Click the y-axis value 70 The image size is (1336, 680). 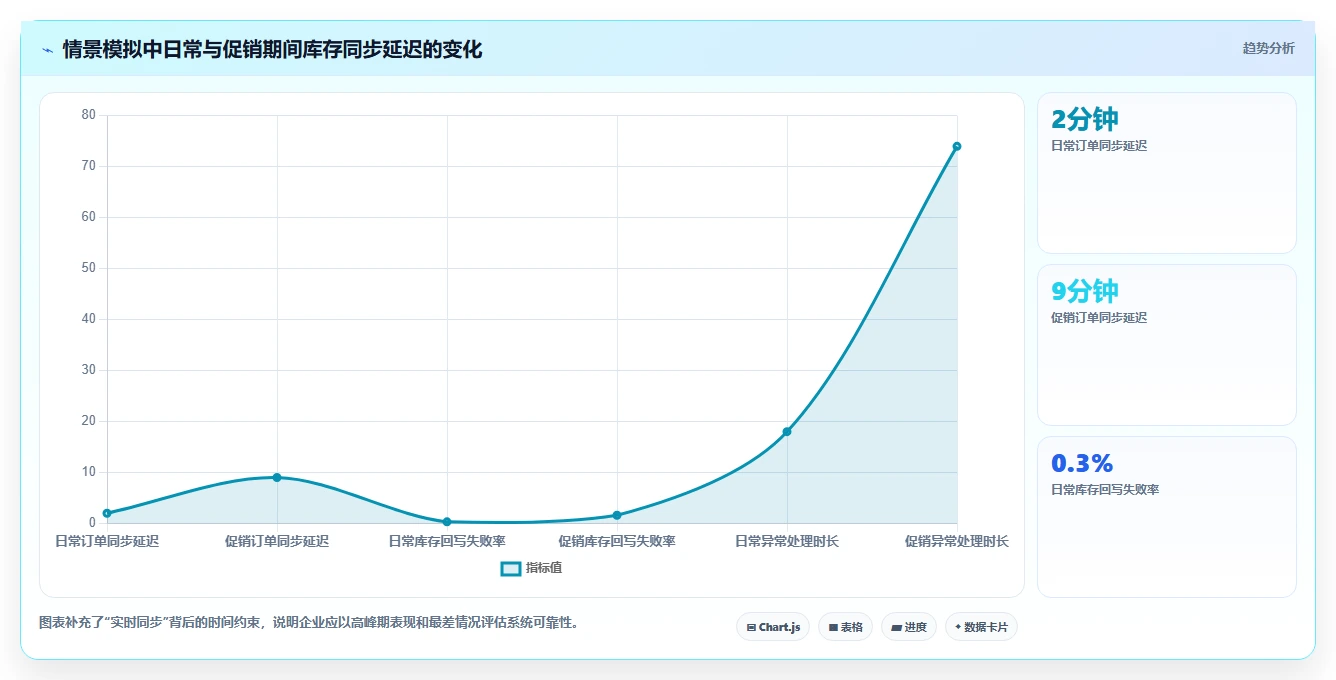coord(89,166)
